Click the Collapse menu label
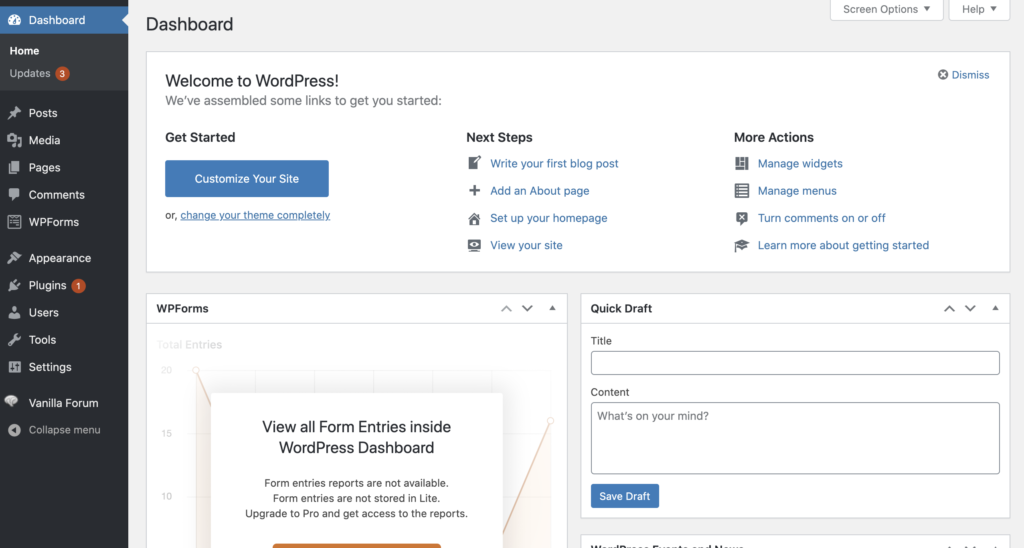 coord(65,430)
